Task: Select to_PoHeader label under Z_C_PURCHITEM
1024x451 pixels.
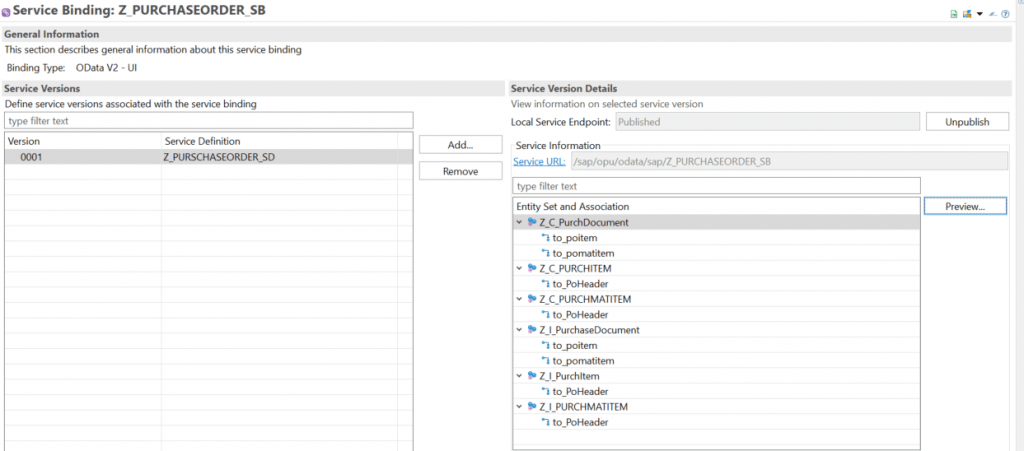Action: click(581, 283)
